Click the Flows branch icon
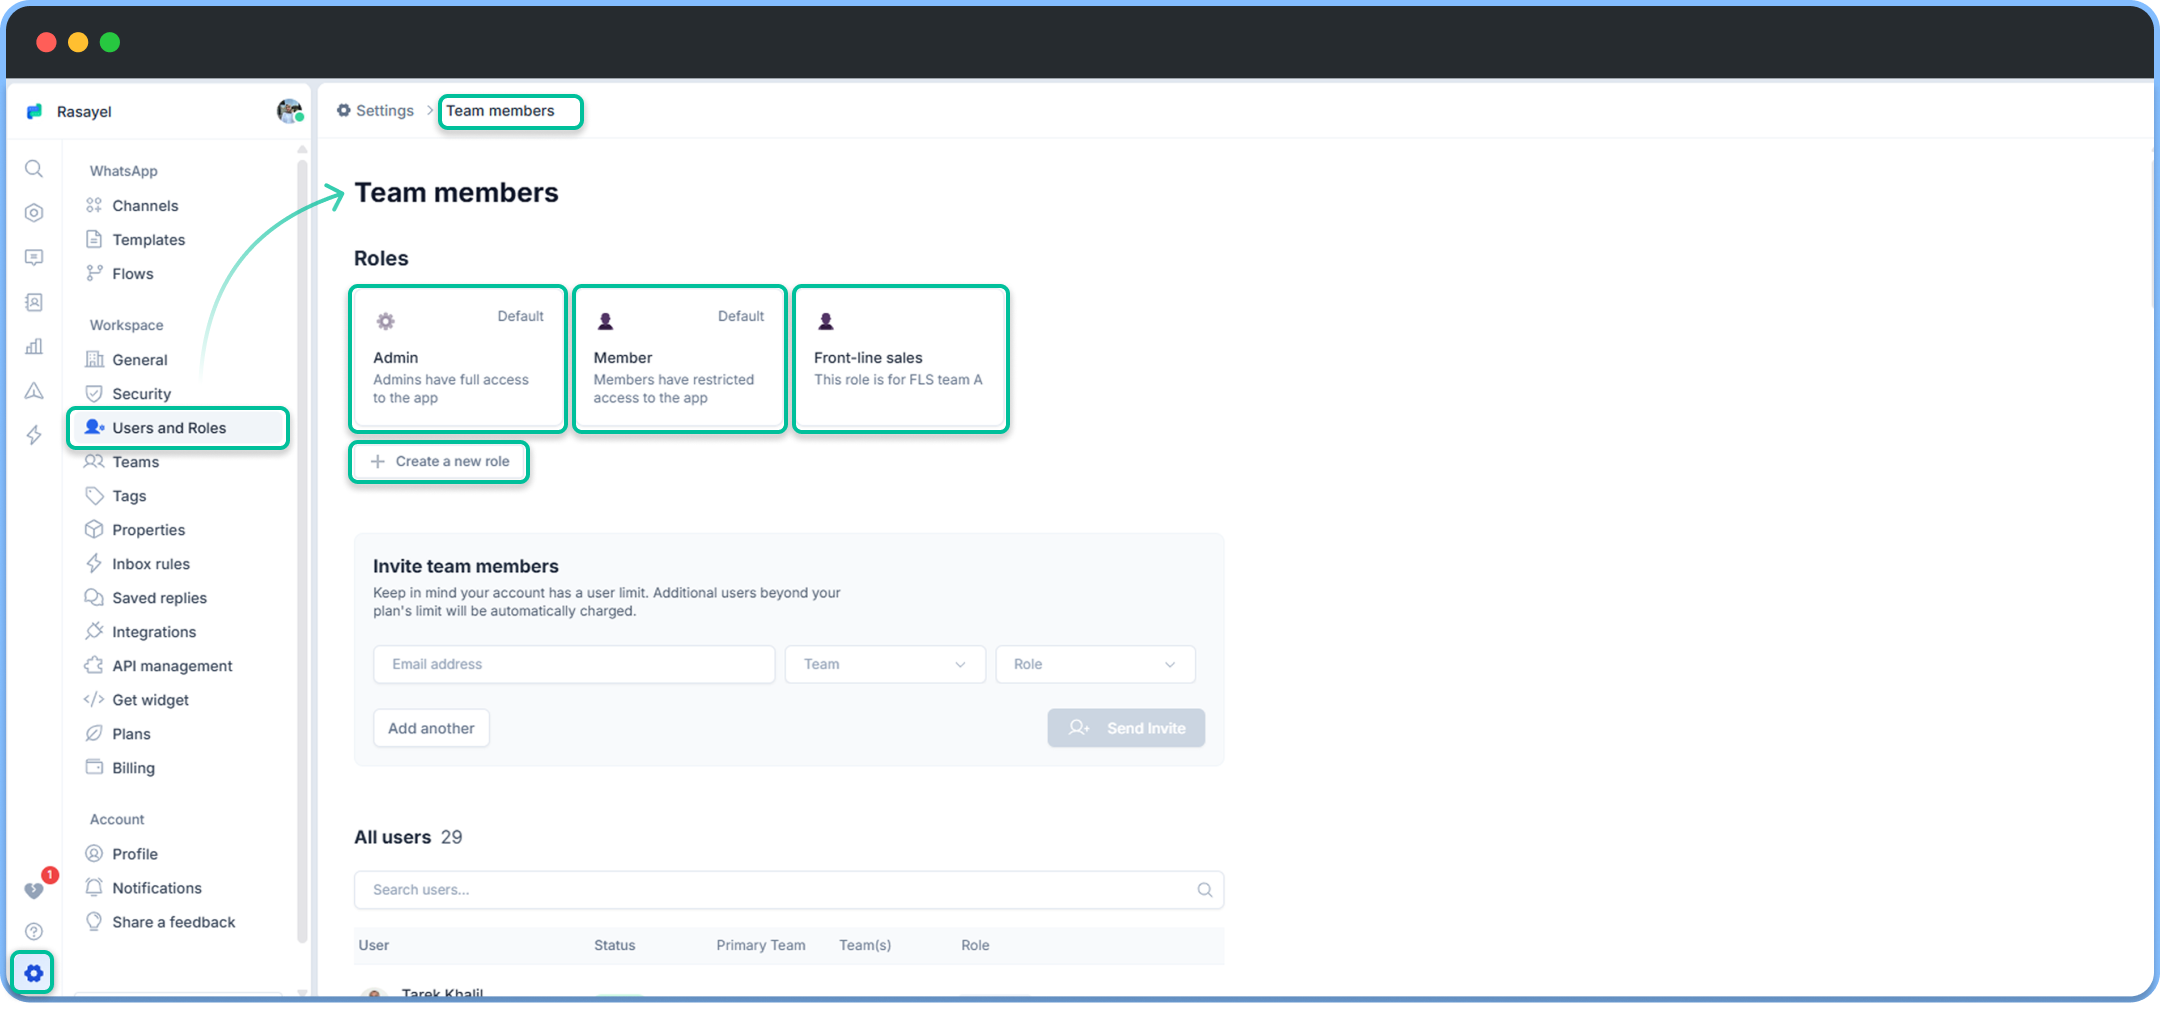Screen dimensions: 2160x1013 coord(94,273)
